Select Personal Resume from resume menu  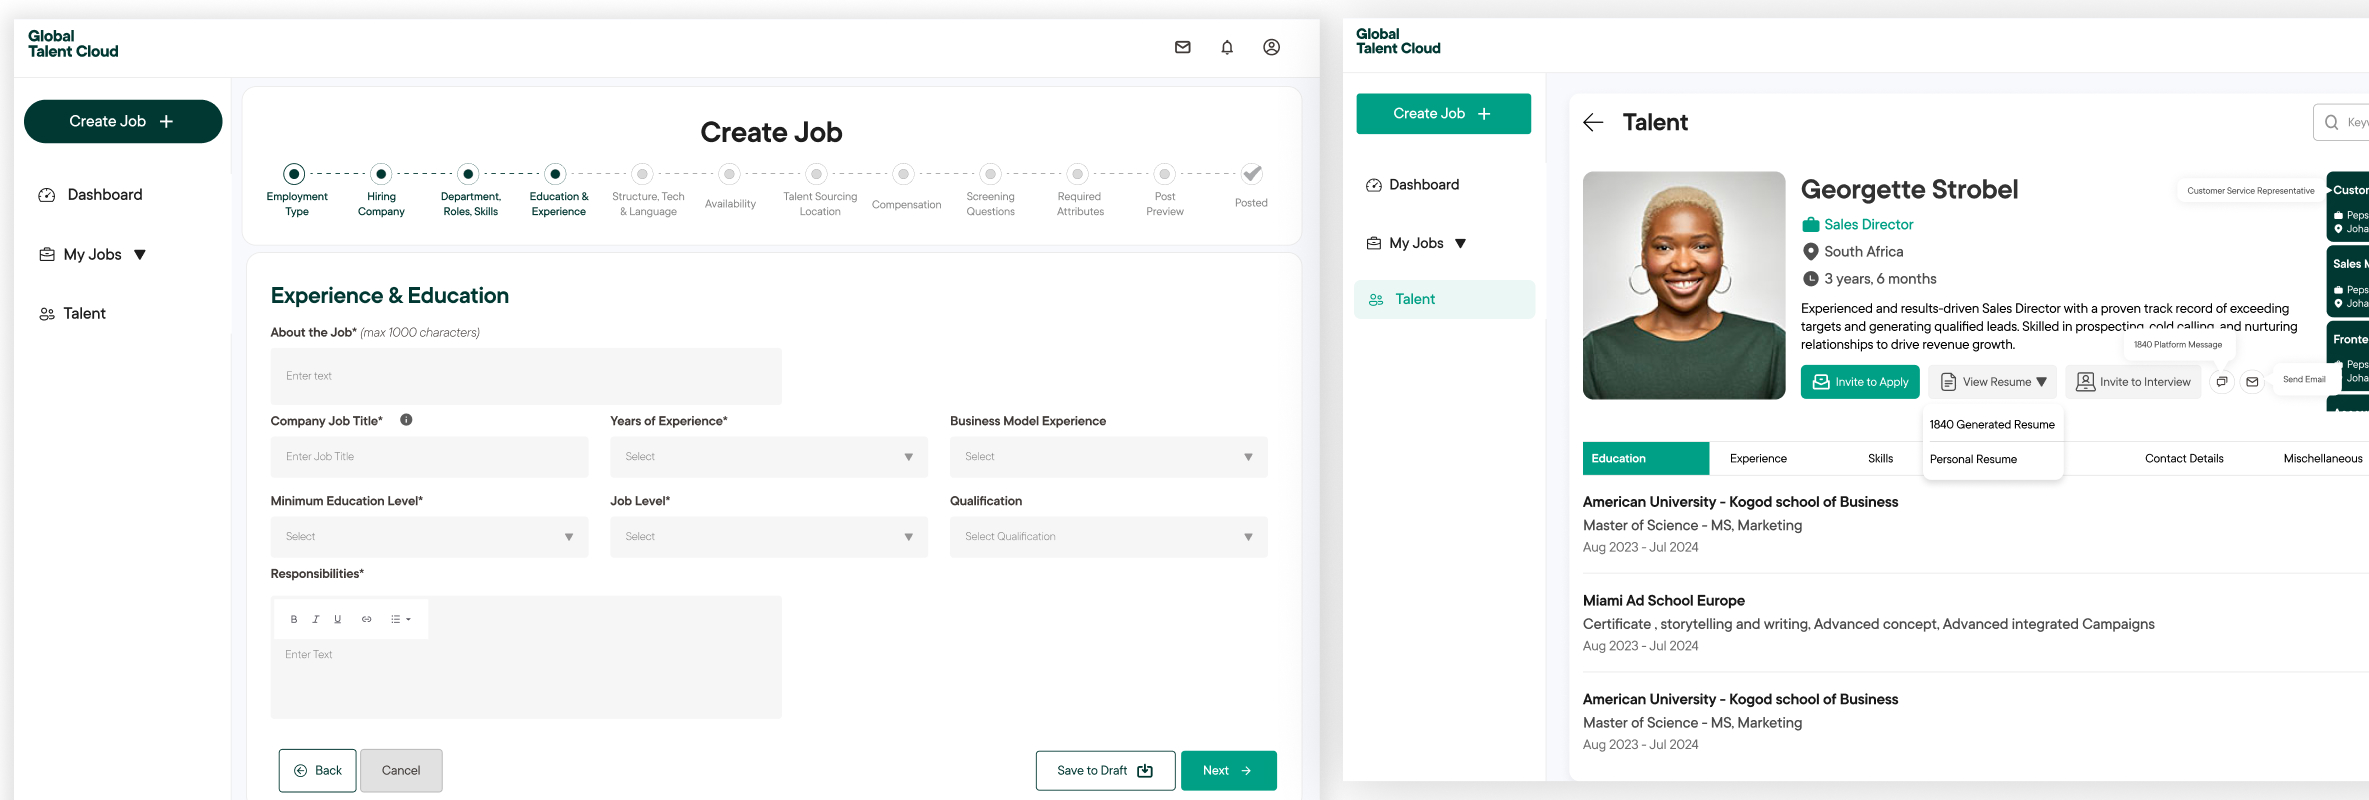(1973, 459)
